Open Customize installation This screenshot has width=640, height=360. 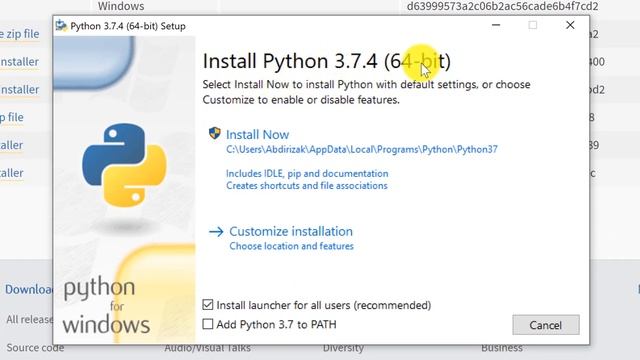291,231
